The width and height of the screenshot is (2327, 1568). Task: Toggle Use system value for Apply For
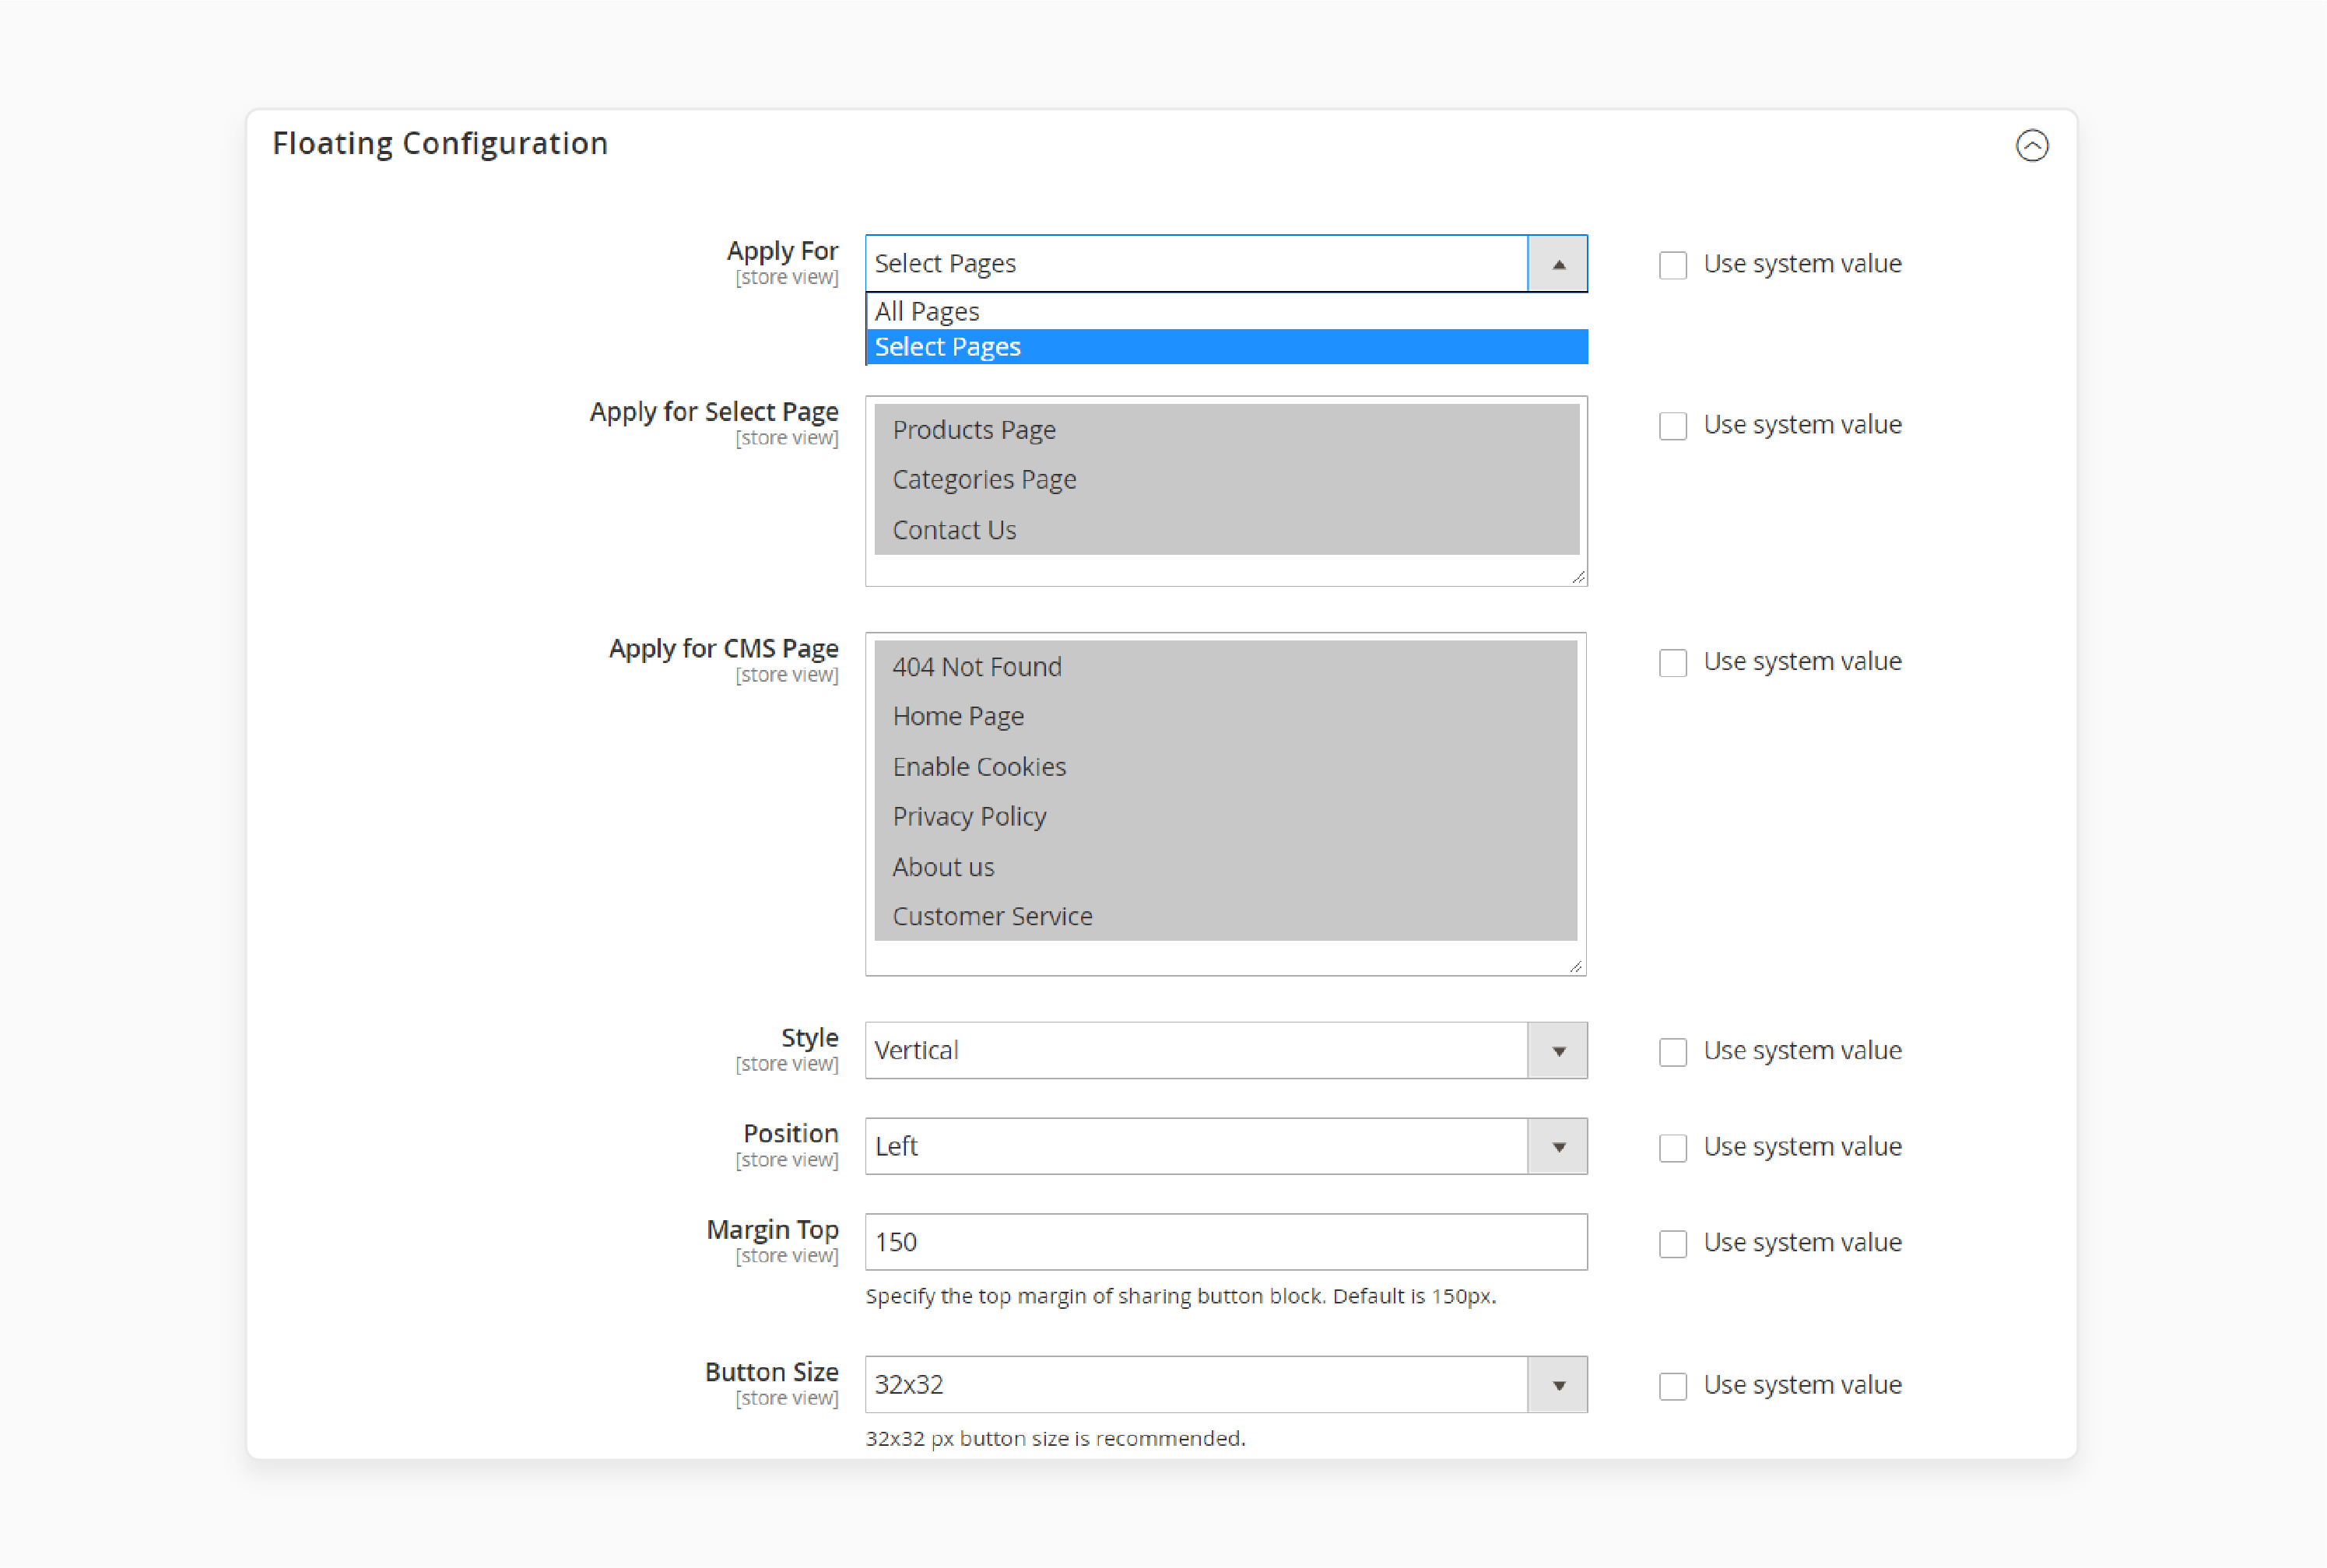(x=1672, y=265)
